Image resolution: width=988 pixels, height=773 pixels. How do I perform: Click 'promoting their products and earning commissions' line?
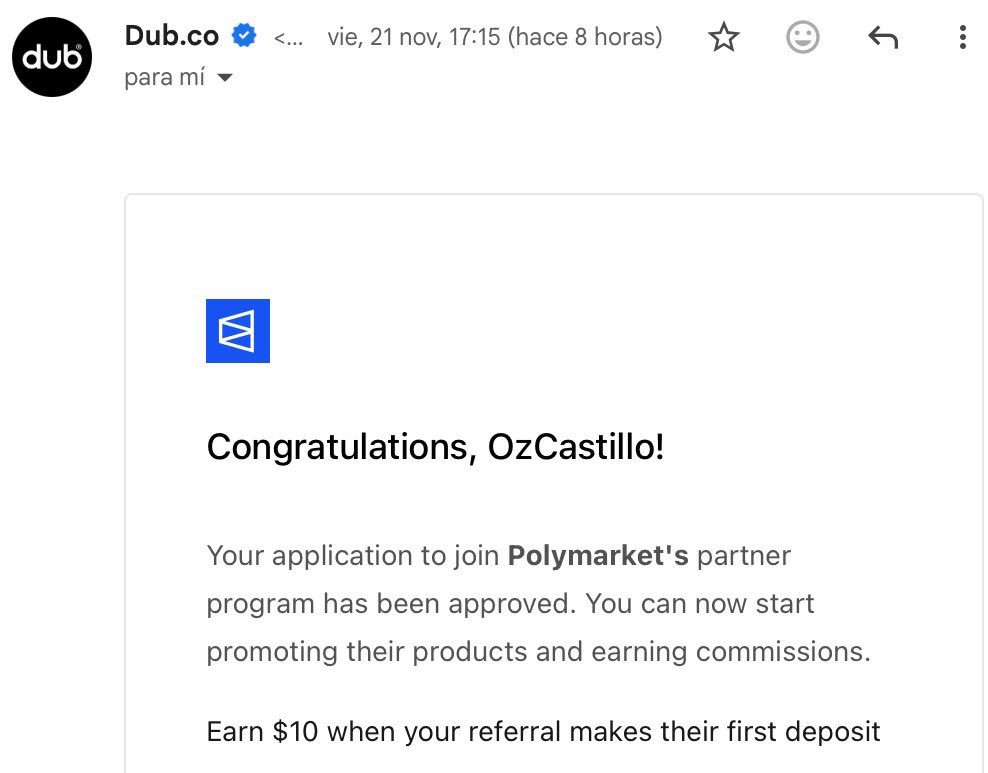tap(538, 652)
